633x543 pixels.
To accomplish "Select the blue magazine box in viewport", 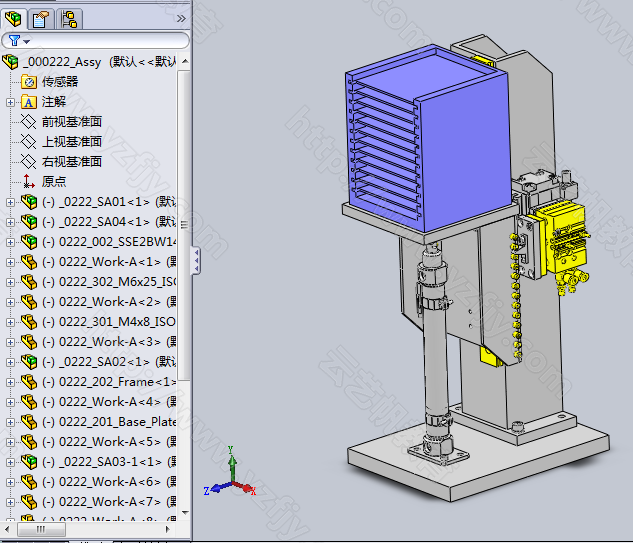I will pyautogui.click(x=428, y=139).
